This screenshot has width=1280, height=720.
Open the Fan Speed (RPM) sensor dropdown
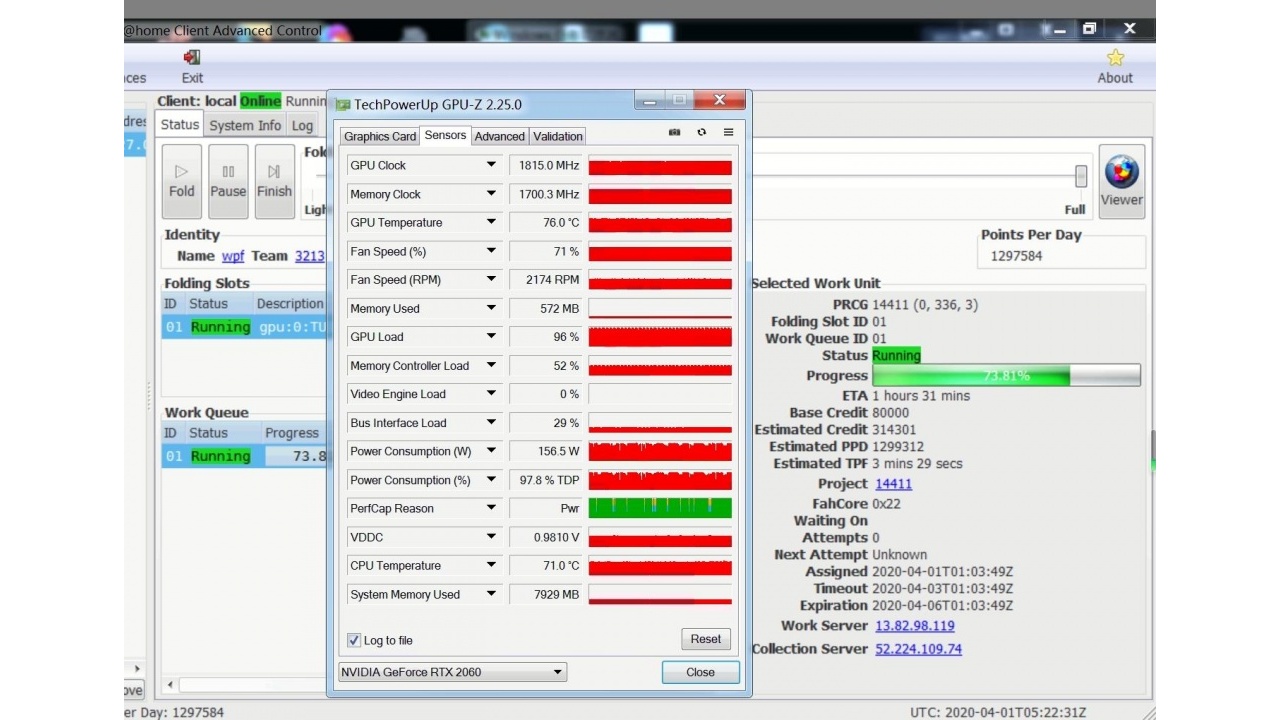pyautogui.click(x=491, y=279)
